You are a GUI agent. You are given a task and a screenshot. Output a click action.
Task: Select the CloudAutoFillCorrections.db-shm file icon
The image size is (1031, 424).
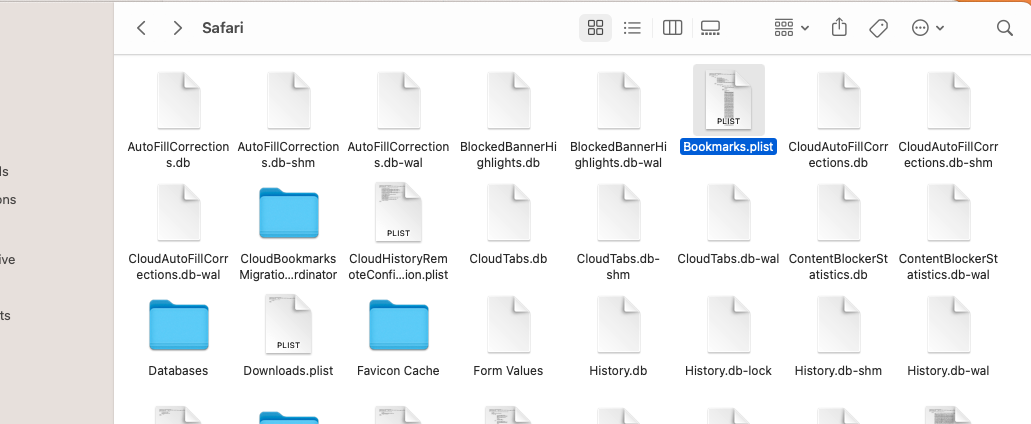tap(948, 101)
